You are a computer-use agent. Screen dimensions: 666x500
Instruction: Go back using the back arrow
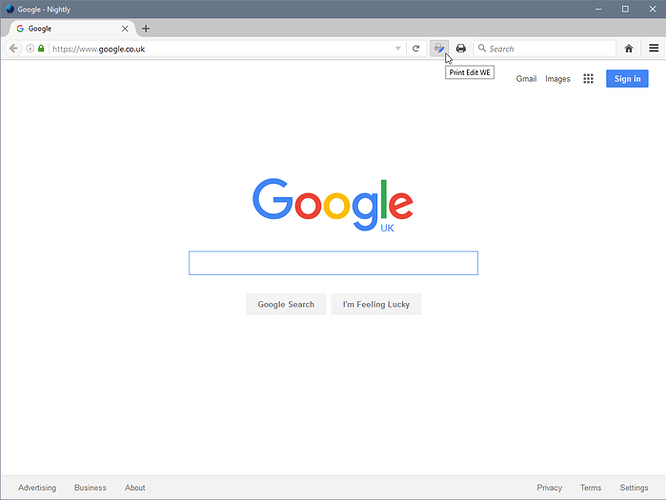click(13, 48)
